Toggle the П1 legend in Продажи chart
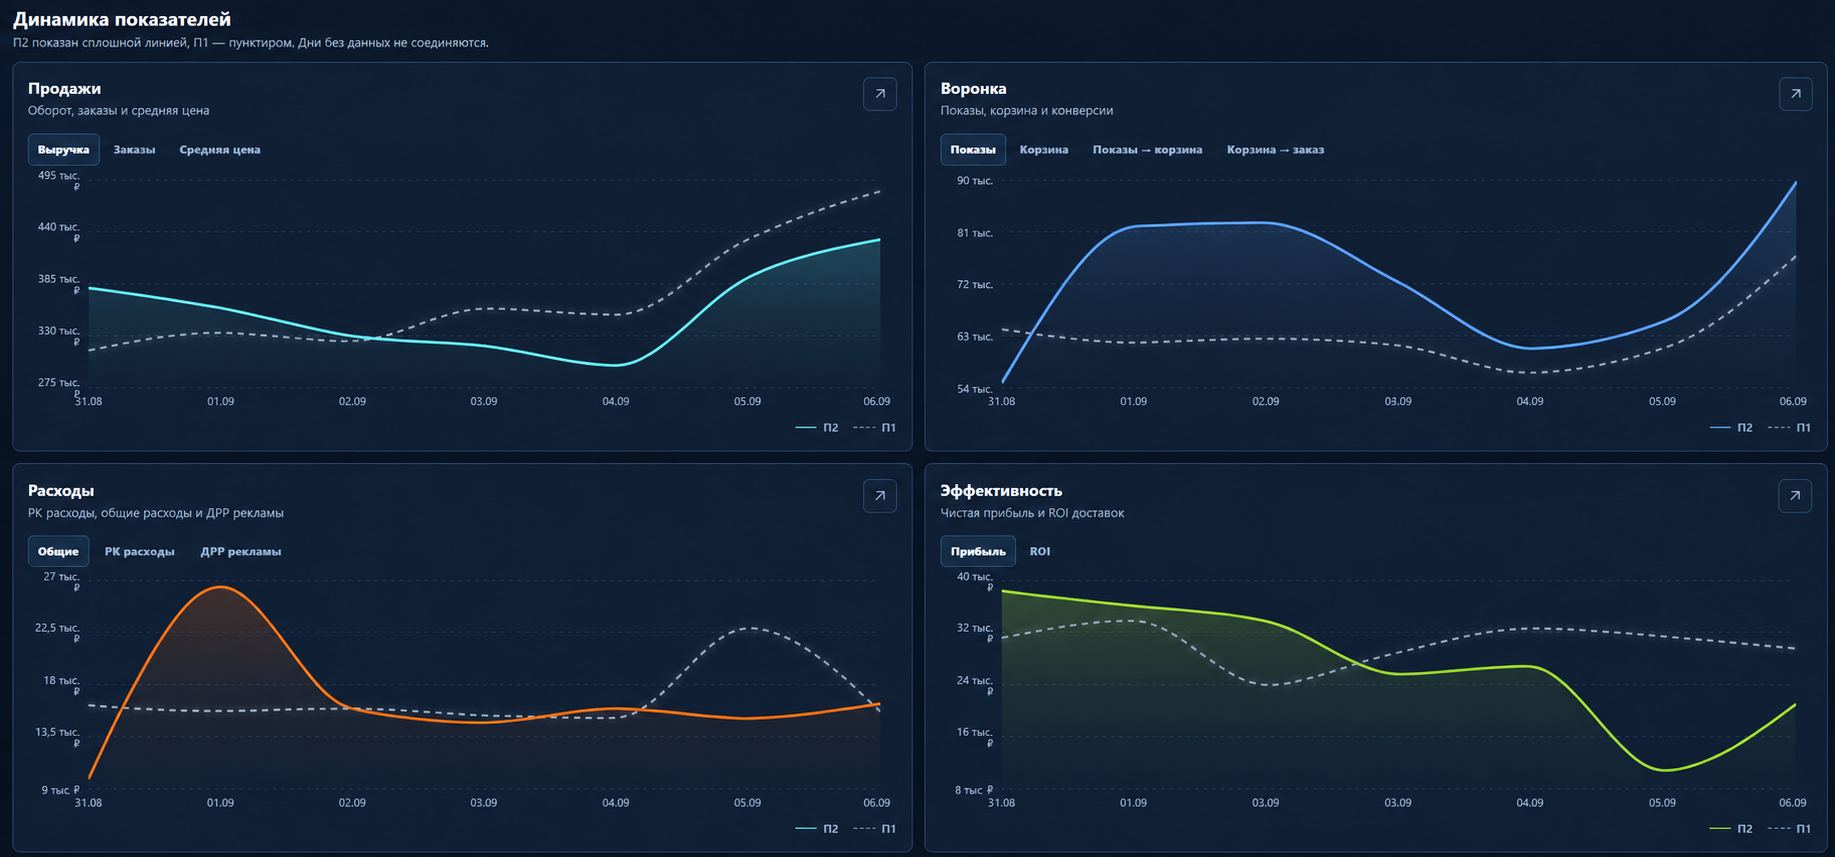This screenshot has width=1835, height=857. tap(875, 427)
